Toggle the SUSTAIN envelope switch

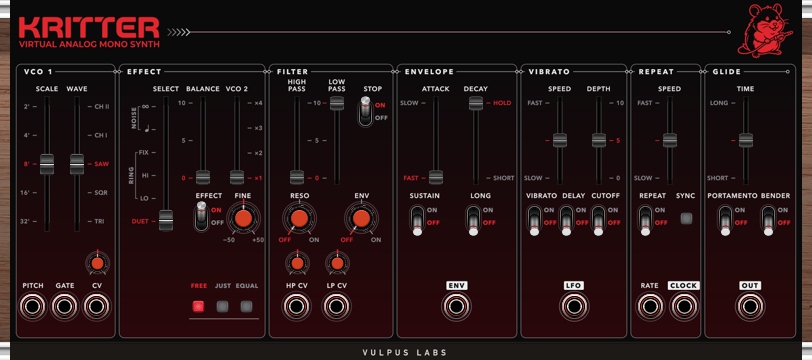417,220
